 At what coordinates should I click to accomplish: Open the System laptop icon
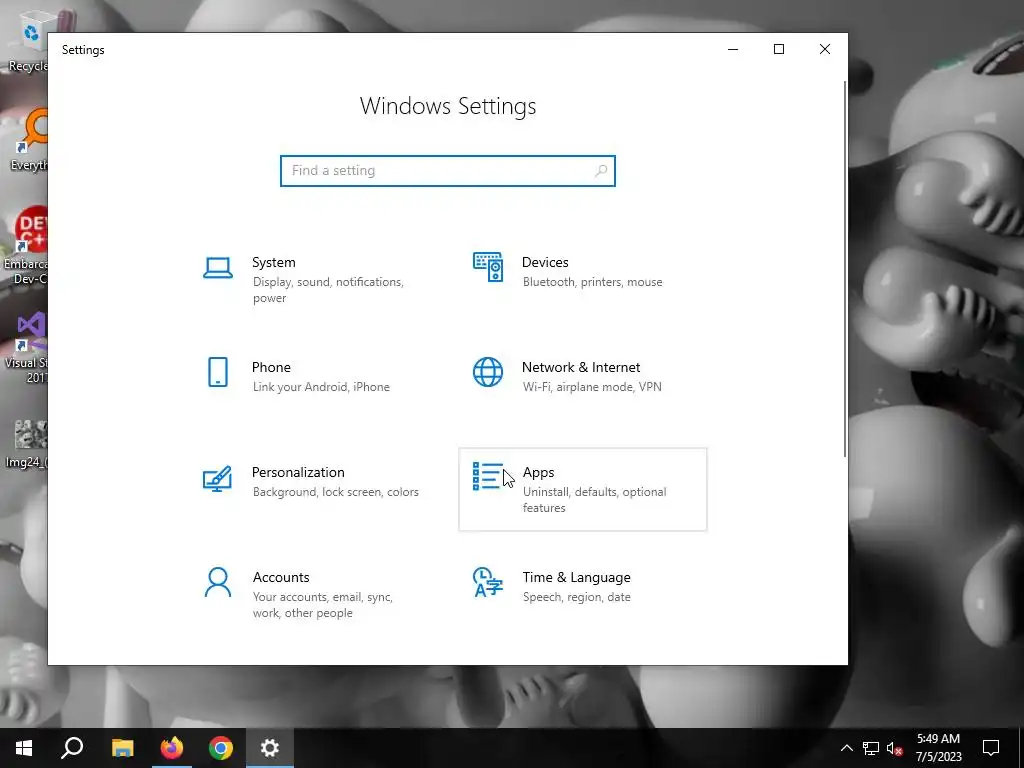(x=217, y=268)
